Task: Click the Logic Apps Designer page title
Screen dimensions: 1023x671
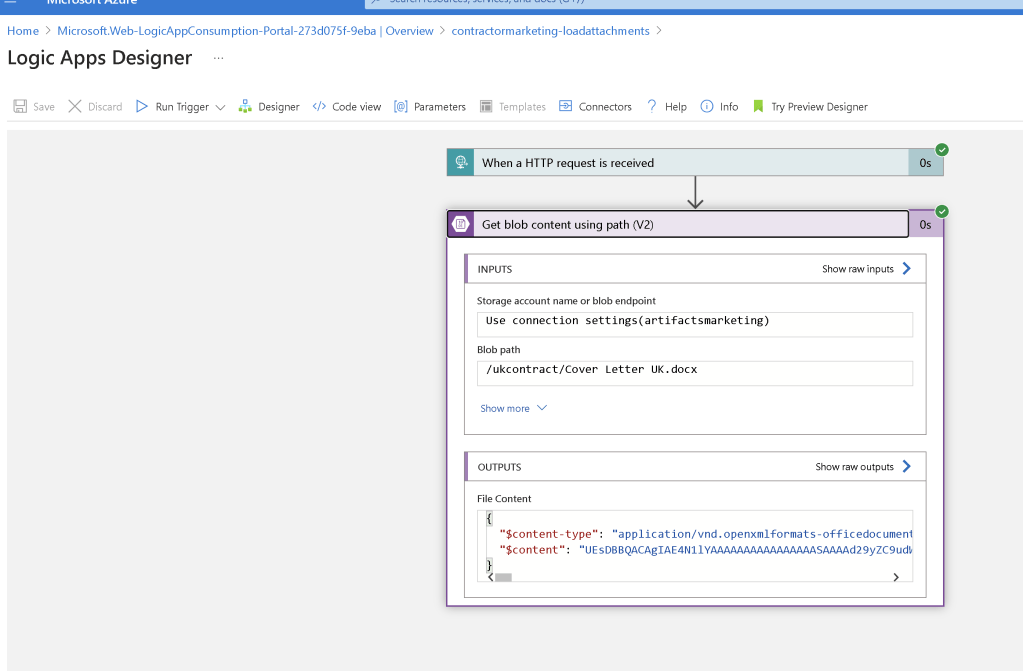Action: 100,58
